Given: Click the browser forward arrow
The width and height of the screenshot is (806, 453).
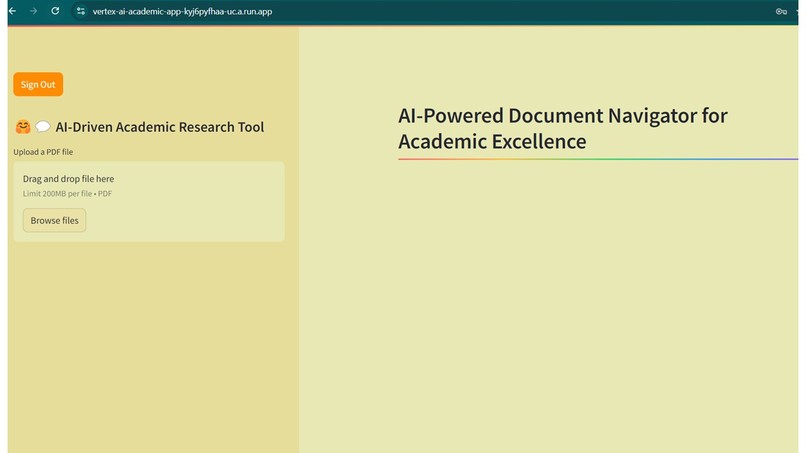Looking at the screenshot, I should [33, 11].
